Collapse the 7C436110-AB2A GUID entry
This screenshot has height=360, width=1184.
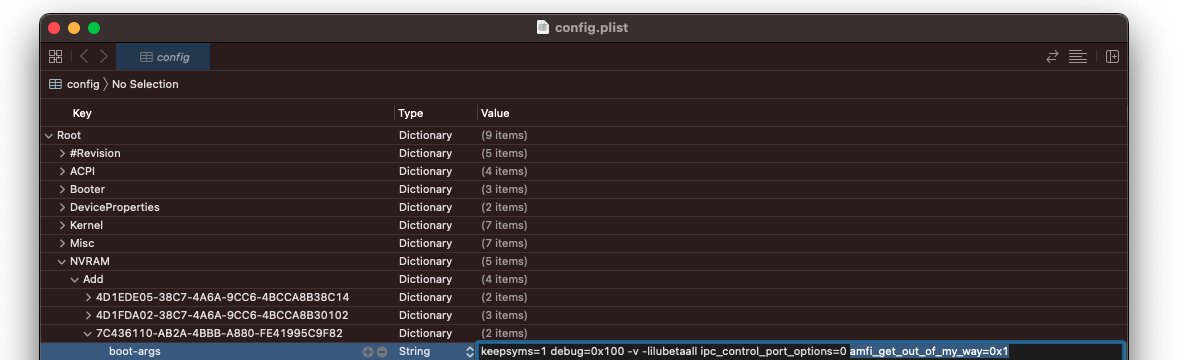pyautogui.click(x=88, y=333)
